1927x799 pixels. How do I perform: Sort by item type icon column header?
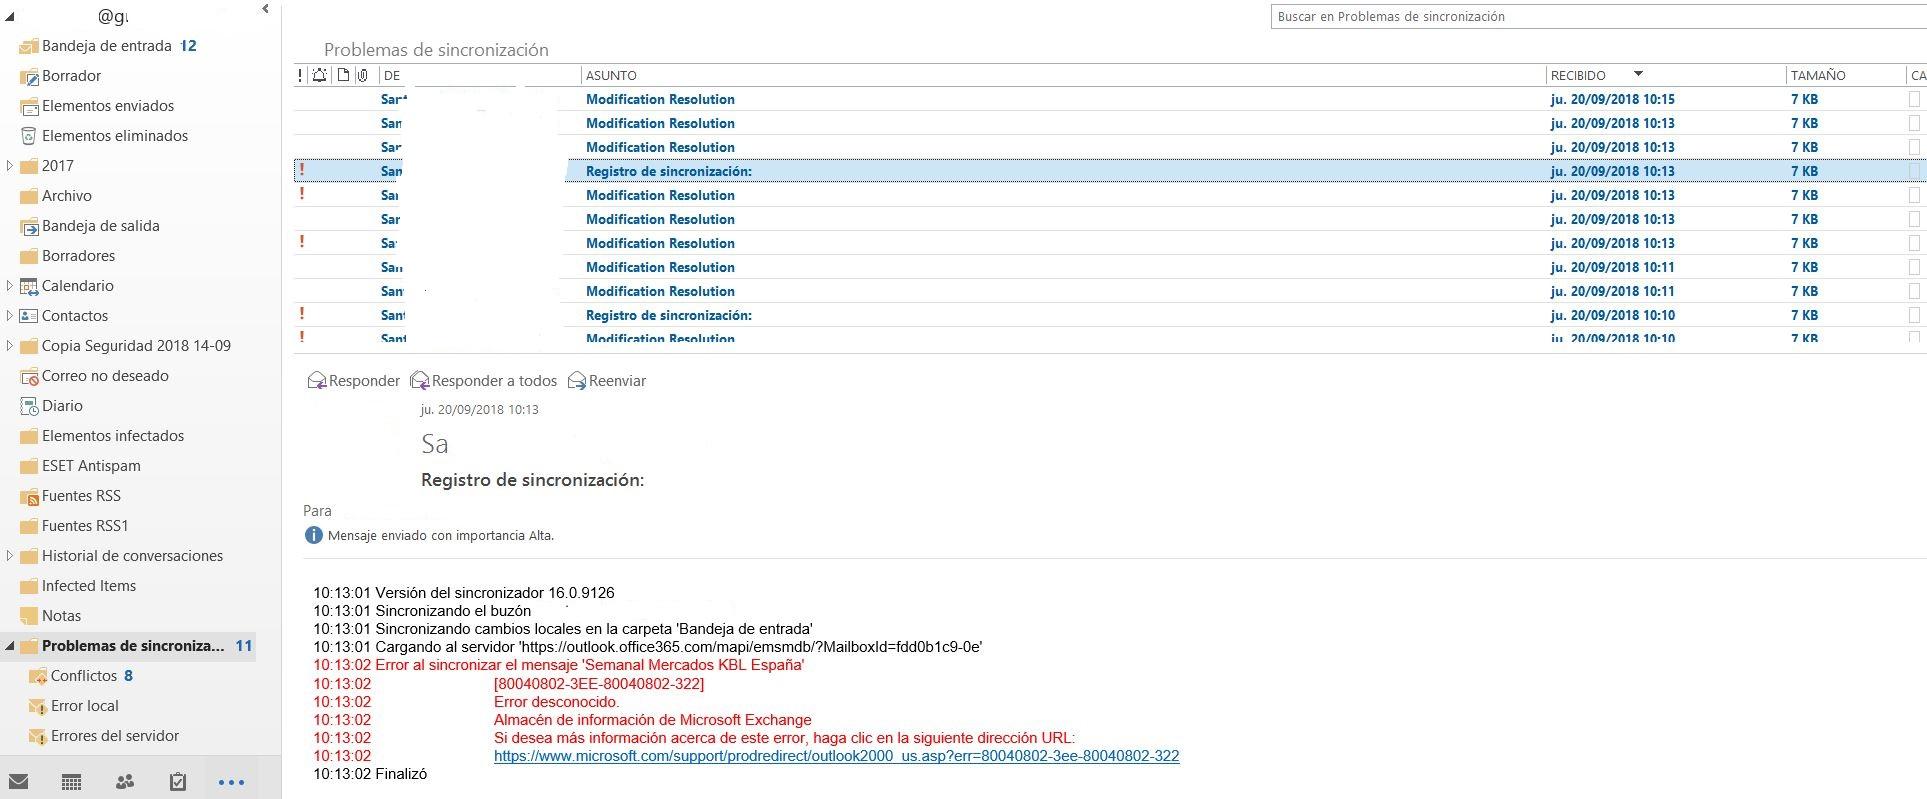[x=343, y=75]
